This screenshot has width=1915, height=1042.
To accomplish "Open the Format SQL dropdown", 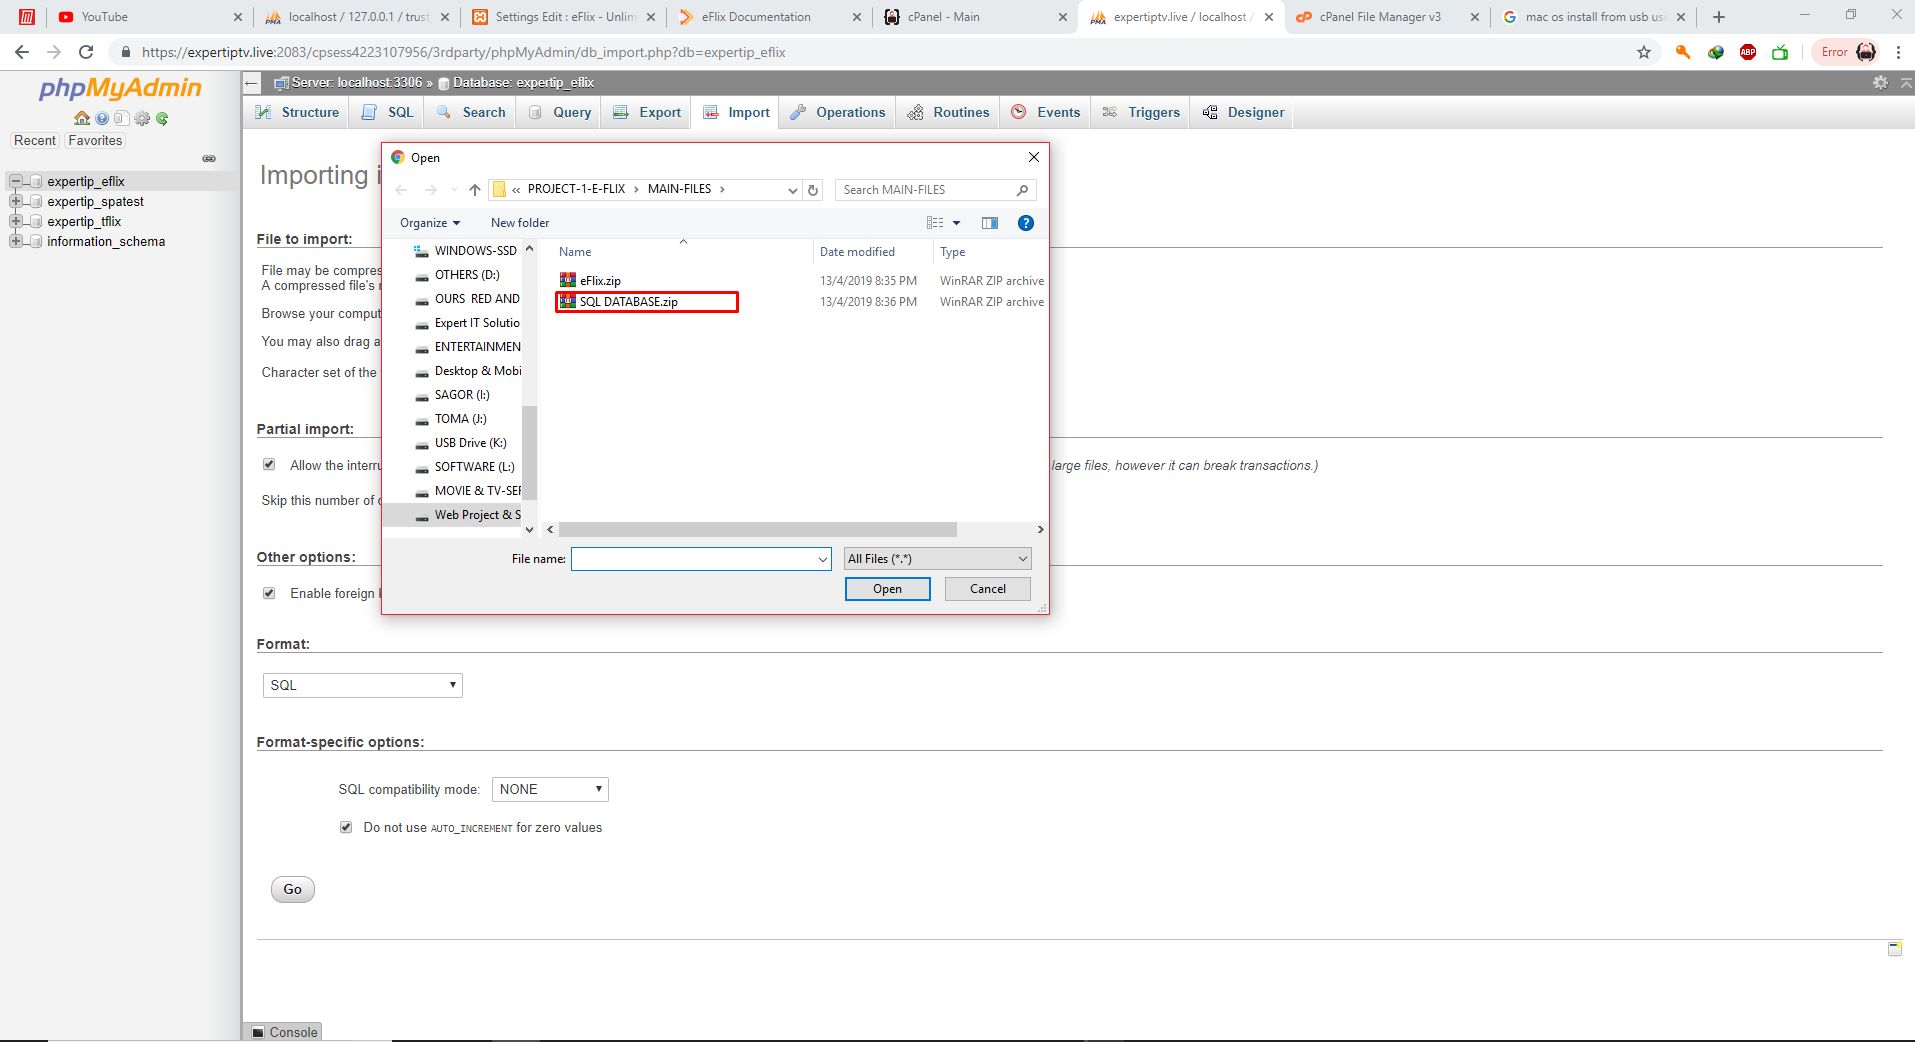I will (x=362, y=685).
